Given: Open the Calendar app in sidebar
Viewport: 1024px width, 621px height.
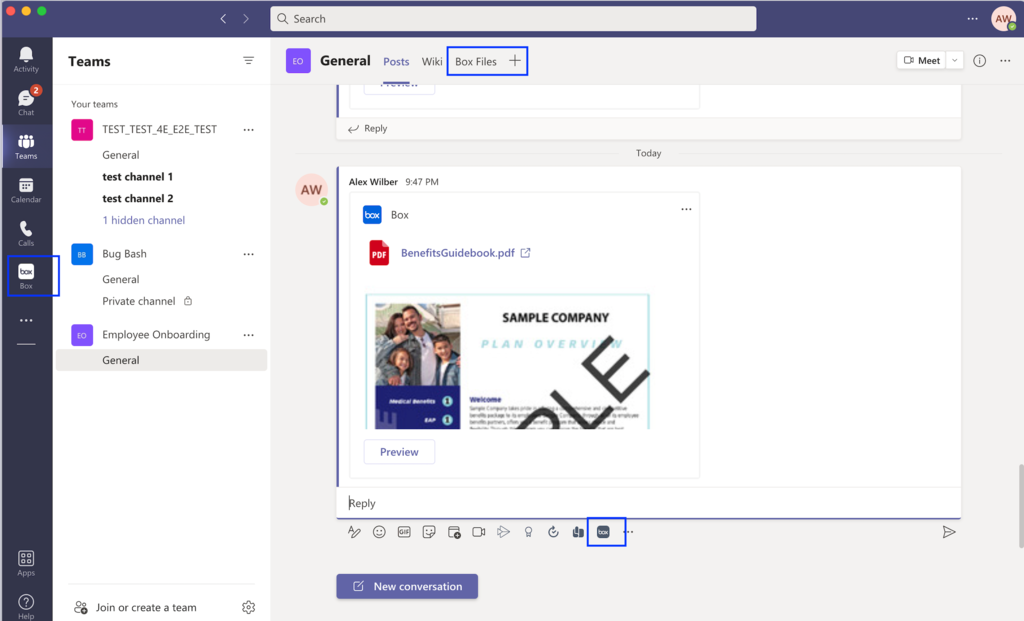Looking at the screenshot, I should coord(26,190).
